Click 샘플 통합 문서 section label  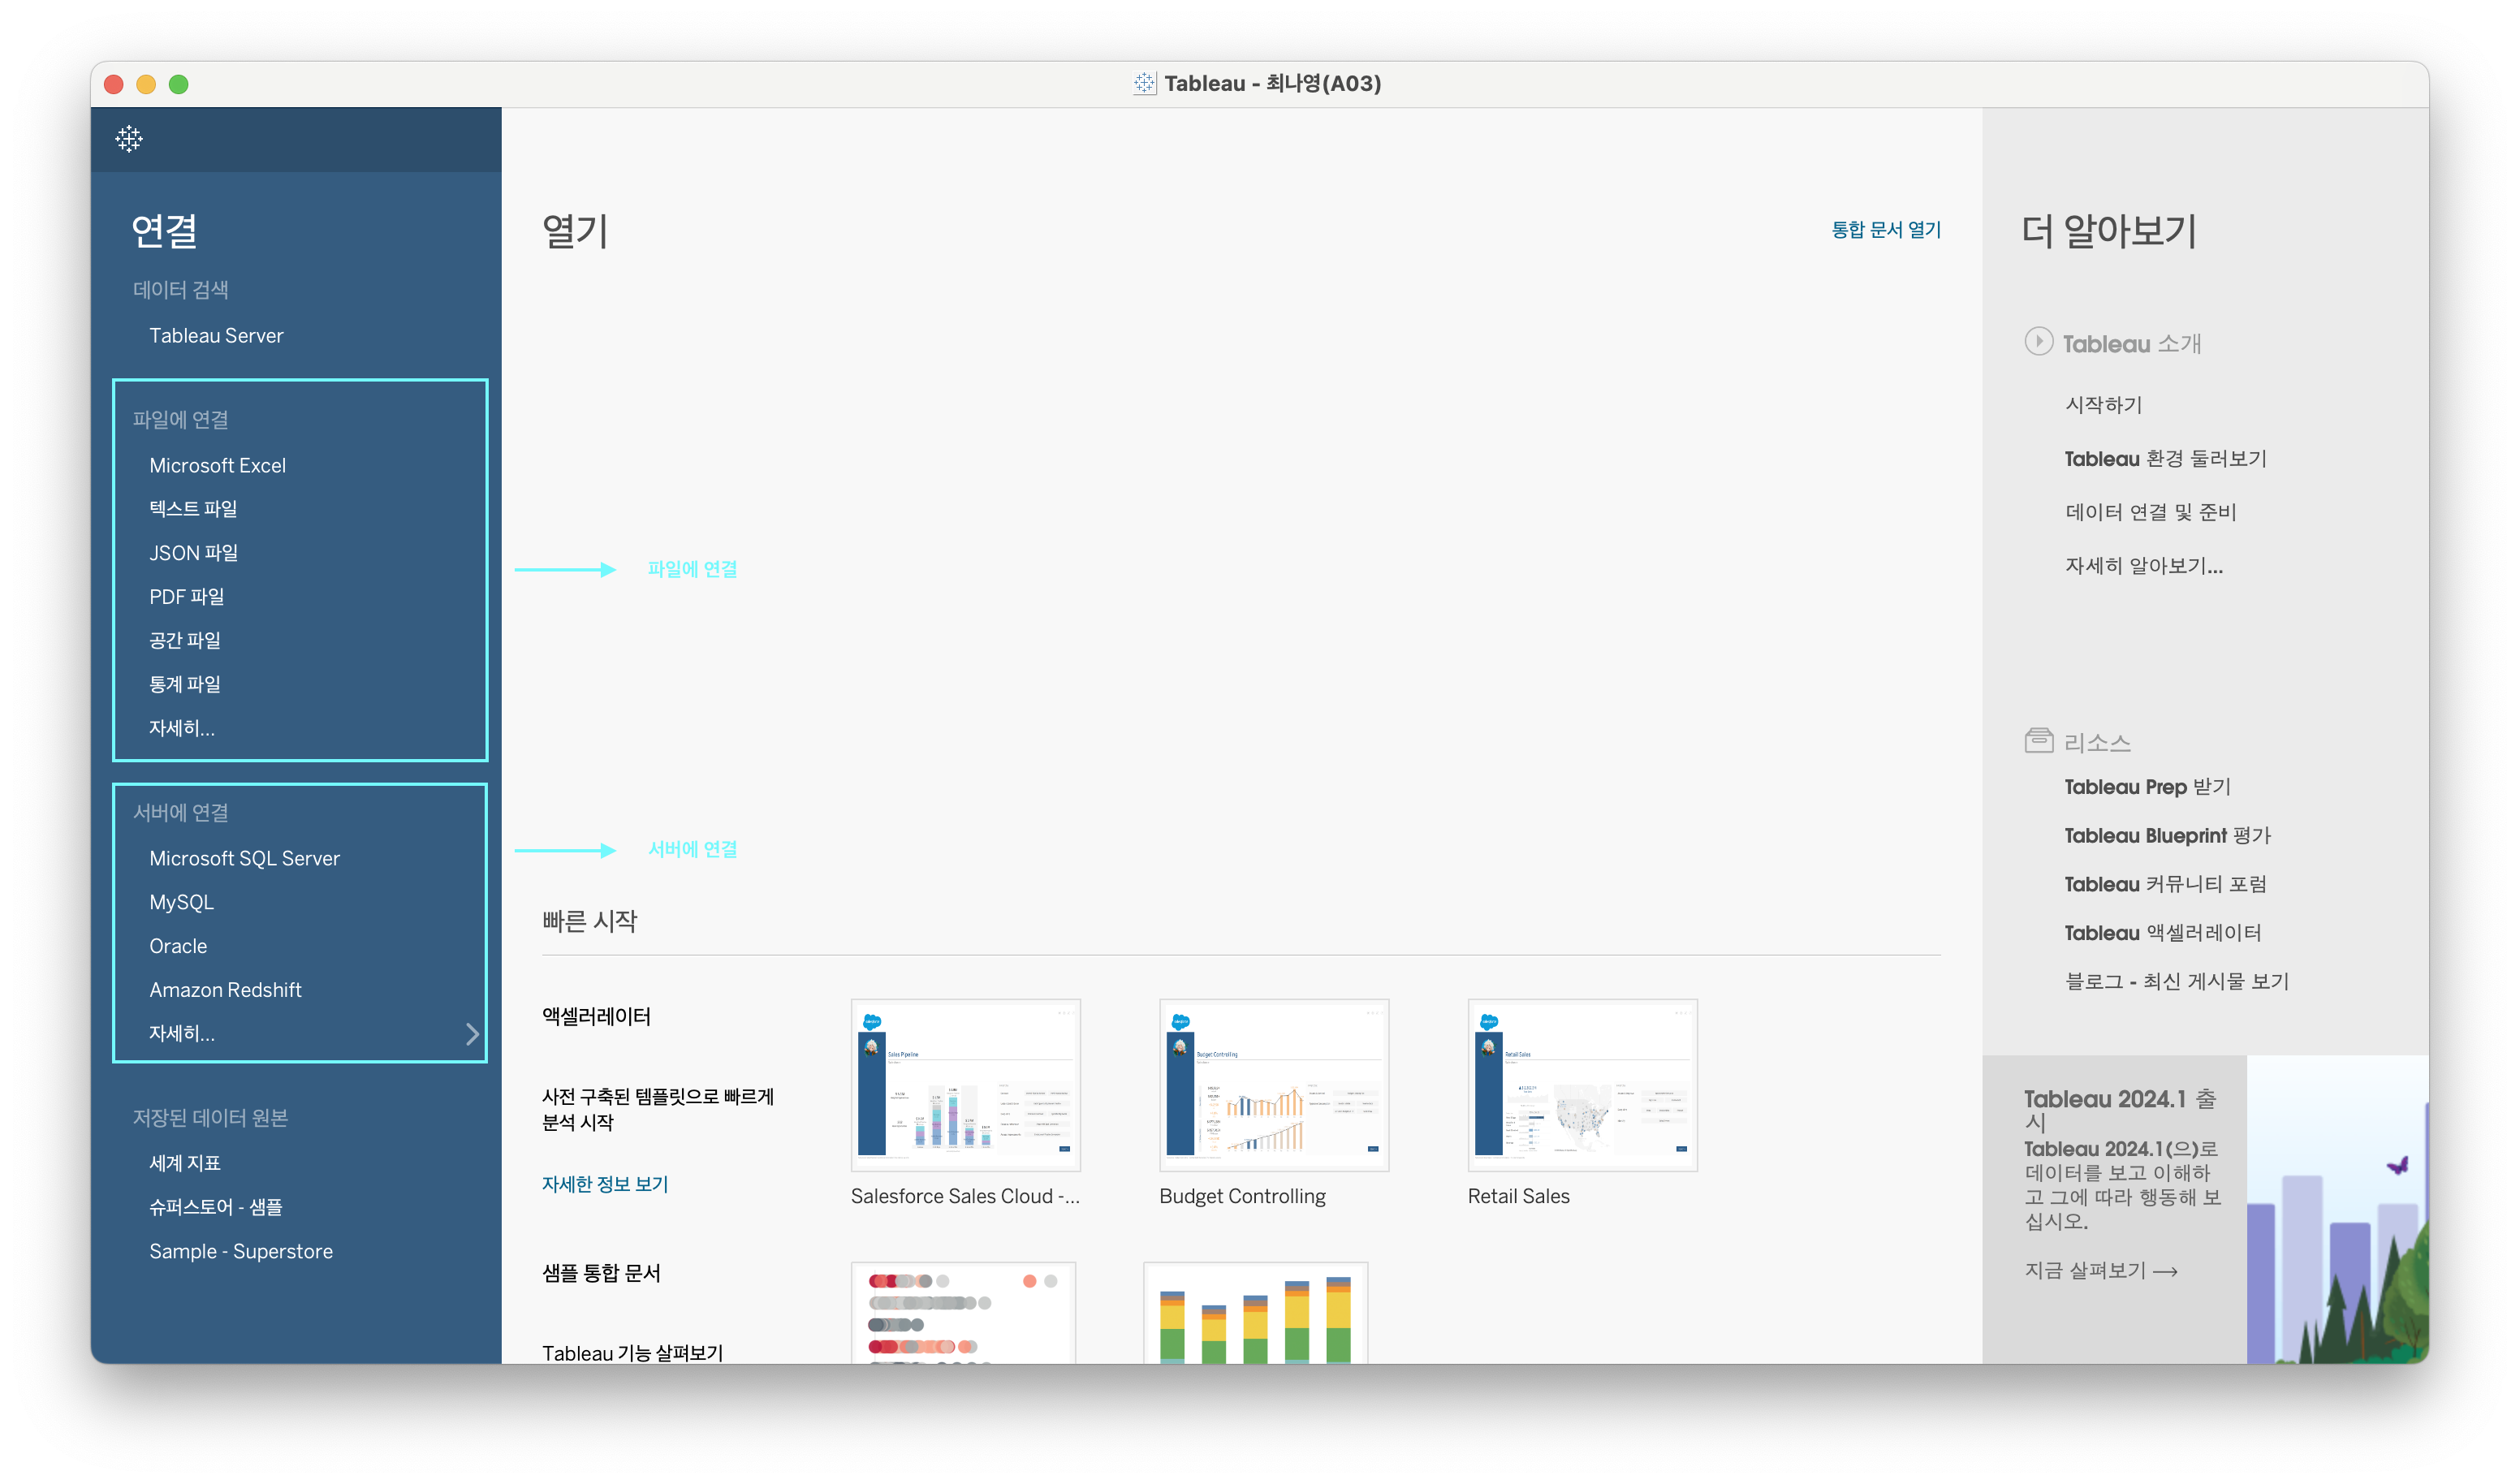point(601,1274)
